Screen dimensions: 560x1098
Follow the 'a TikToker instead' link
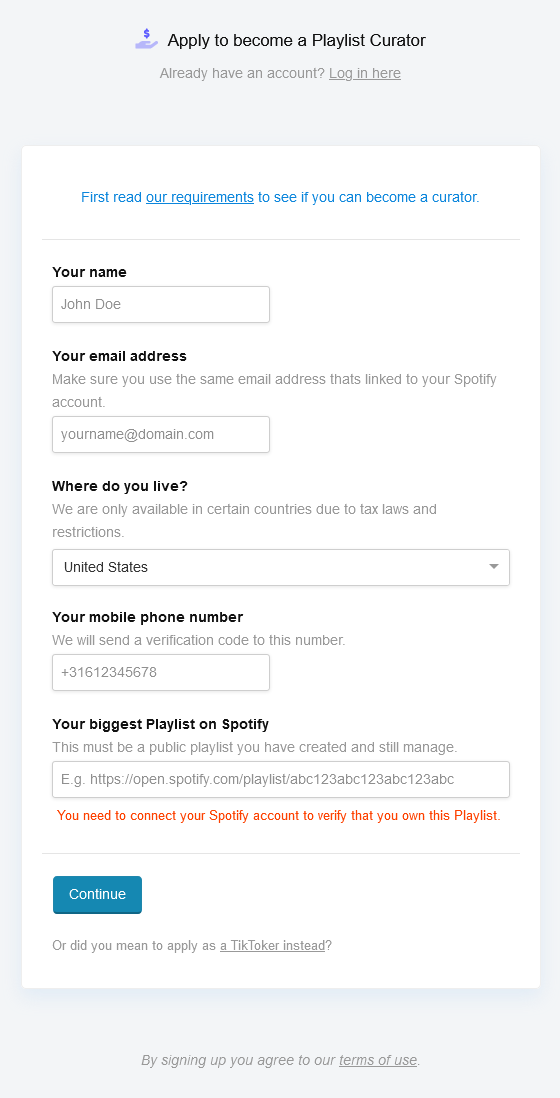click(x=272, y=945)
